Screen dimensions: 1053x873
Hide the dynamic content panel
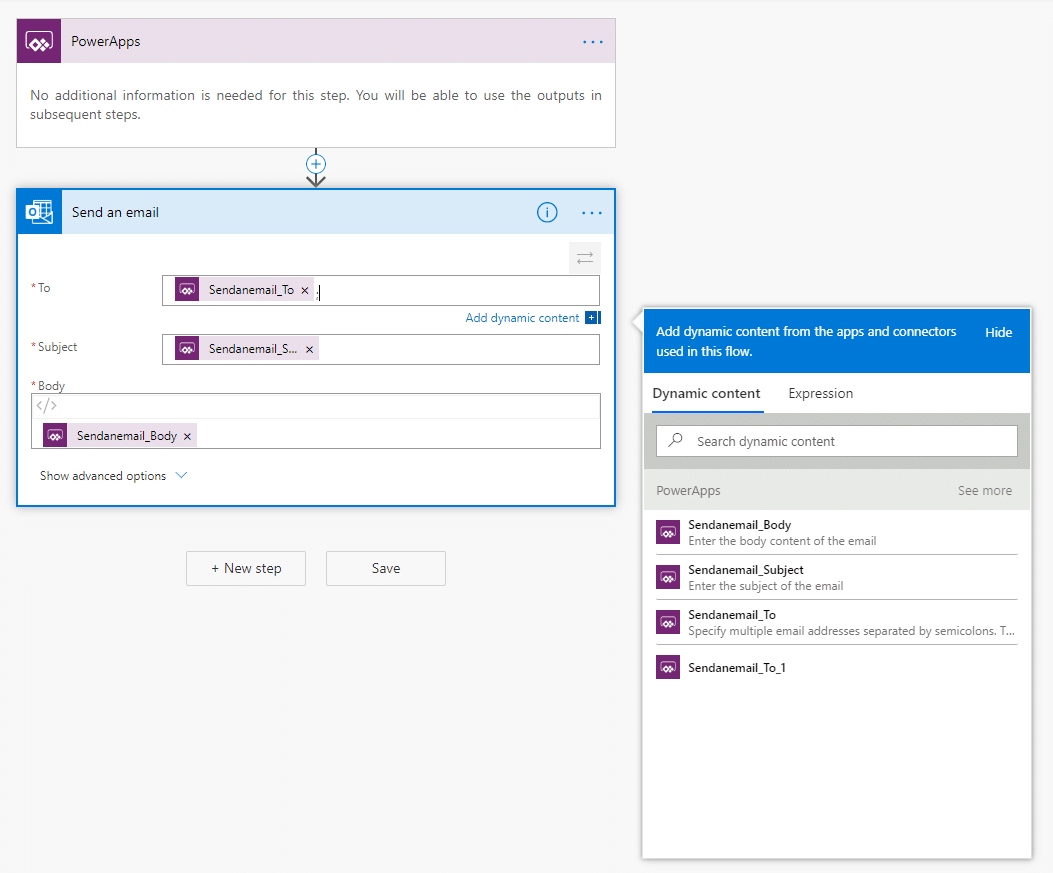point(998,332)
